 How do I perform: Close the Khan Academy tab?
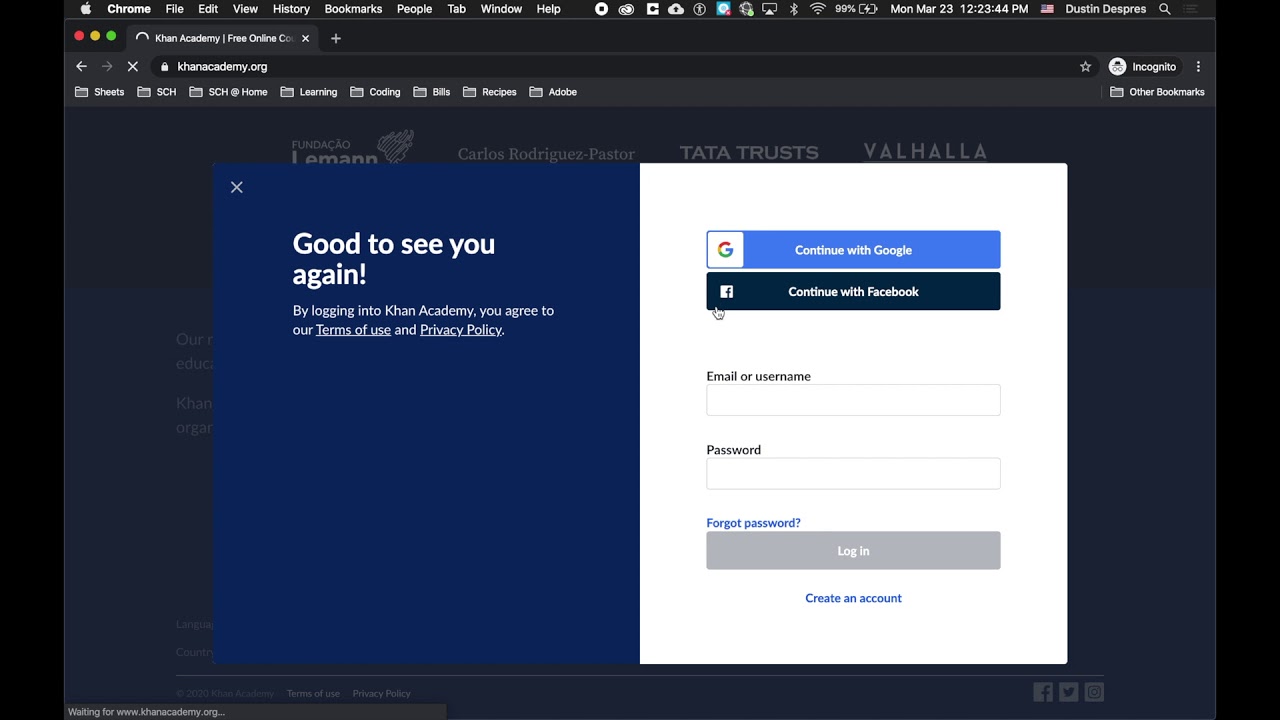306,38
